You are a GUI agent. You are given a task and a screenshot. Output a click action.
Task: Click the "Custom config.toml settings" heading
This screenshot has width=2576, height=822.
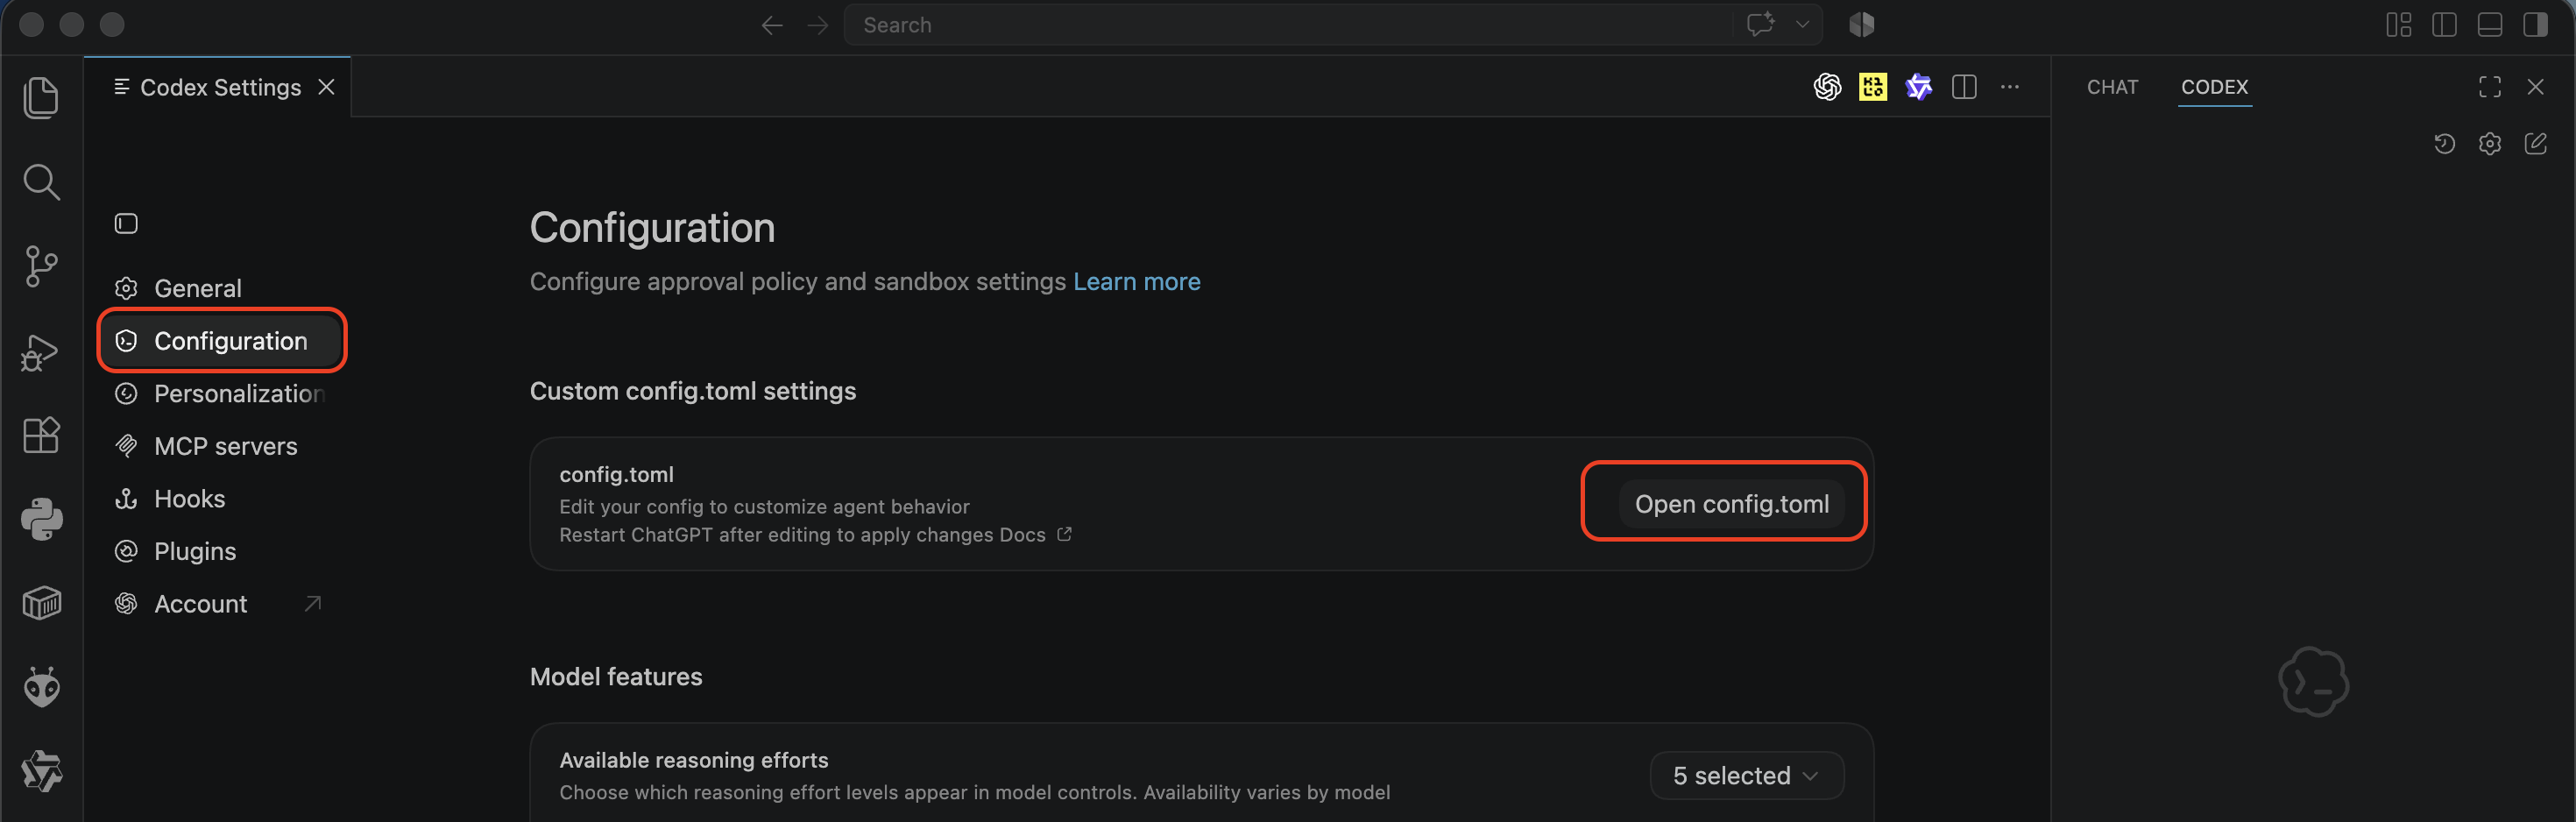692,391
